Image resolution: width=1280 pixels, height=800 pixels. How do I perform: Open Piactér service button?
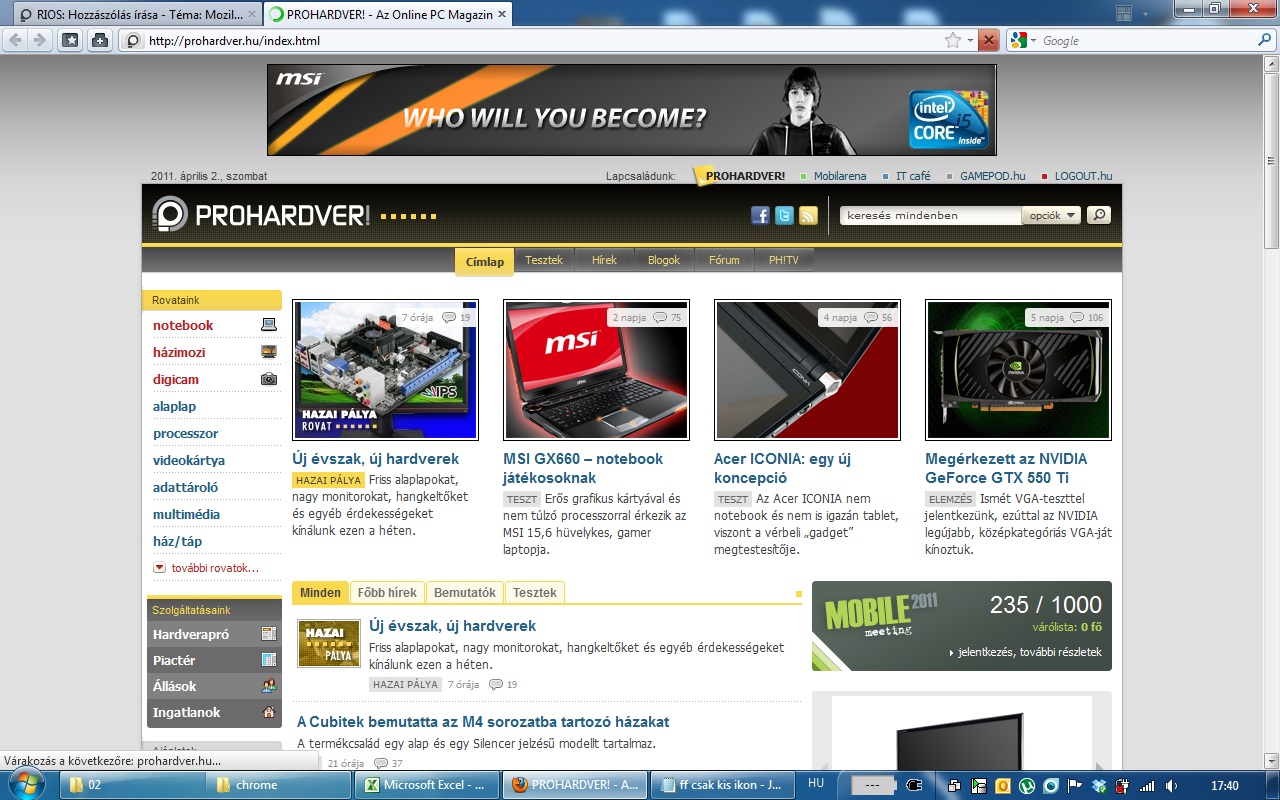click(214, 660)
